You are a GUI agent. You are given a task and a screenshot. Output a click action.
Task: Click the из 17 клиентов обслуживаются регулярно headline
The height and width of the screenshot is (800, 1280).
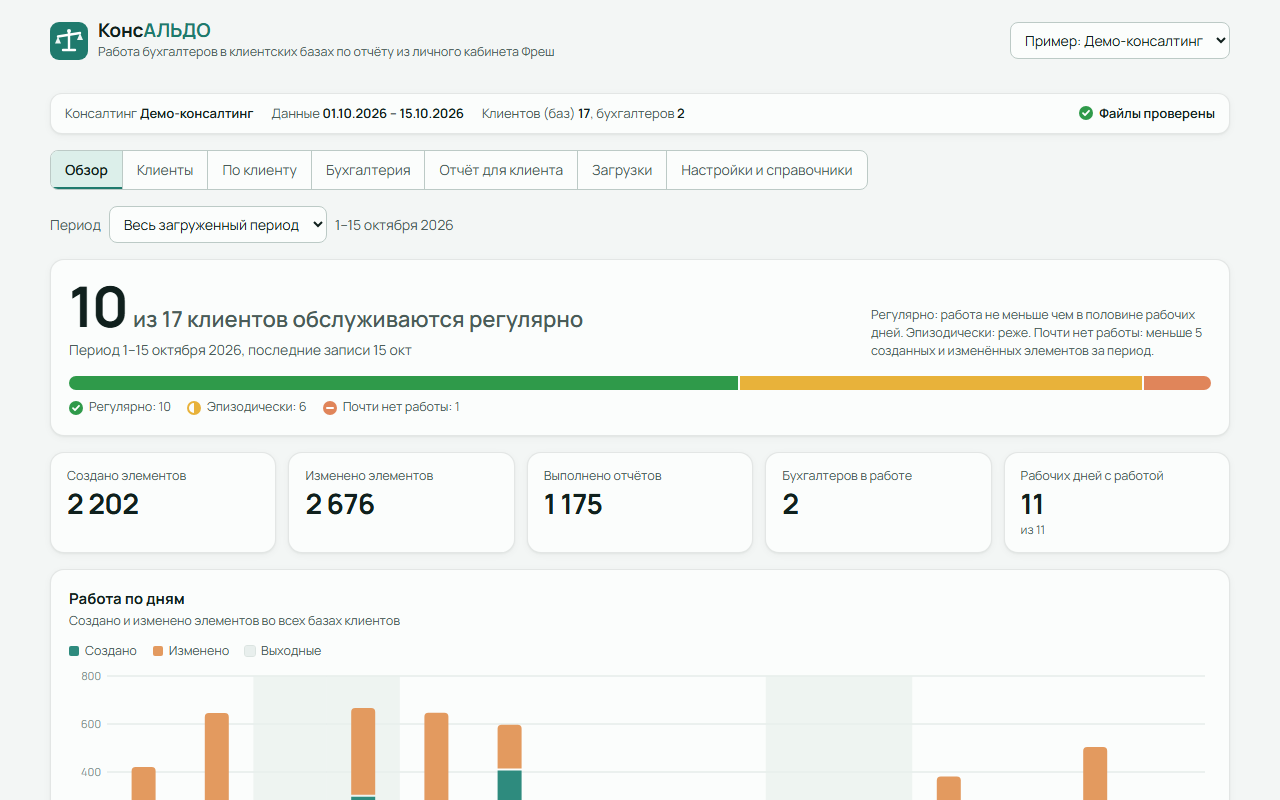click(x=358, y=320)
